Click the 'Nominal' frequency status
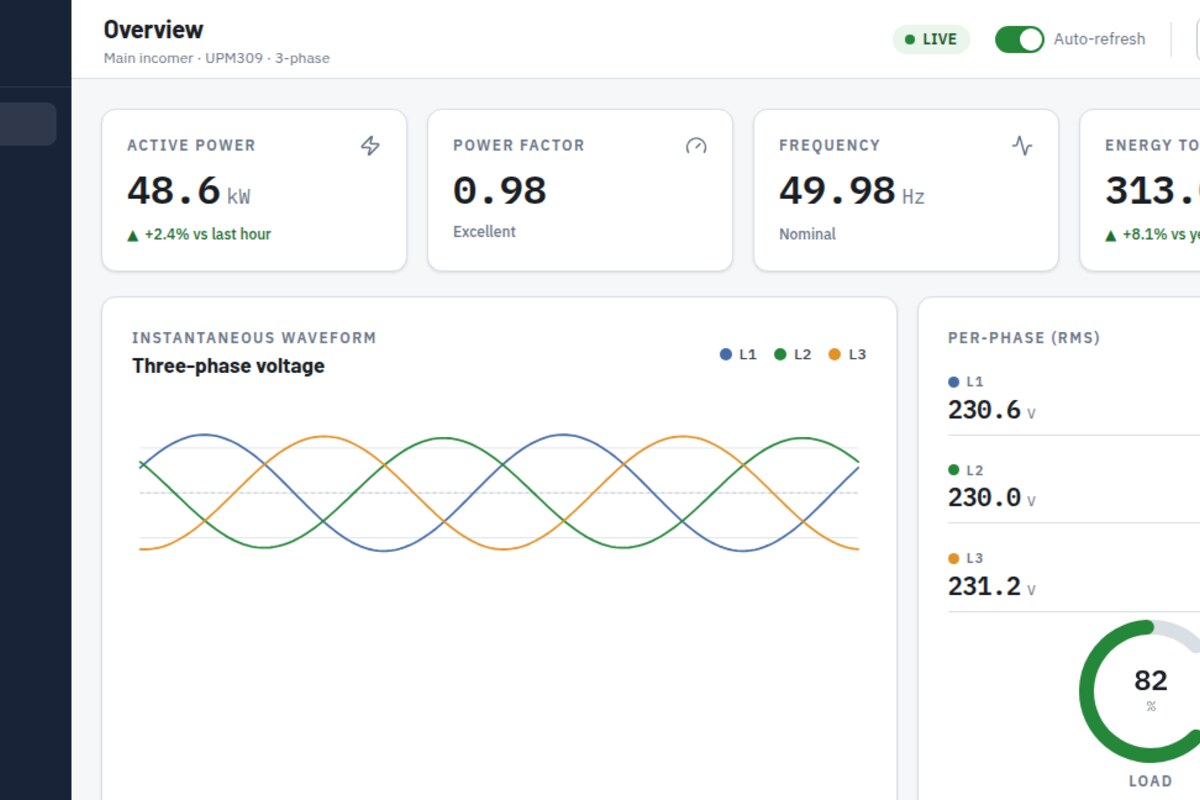The height and width of the screenshot is (800, 1200). pos(807,234)
